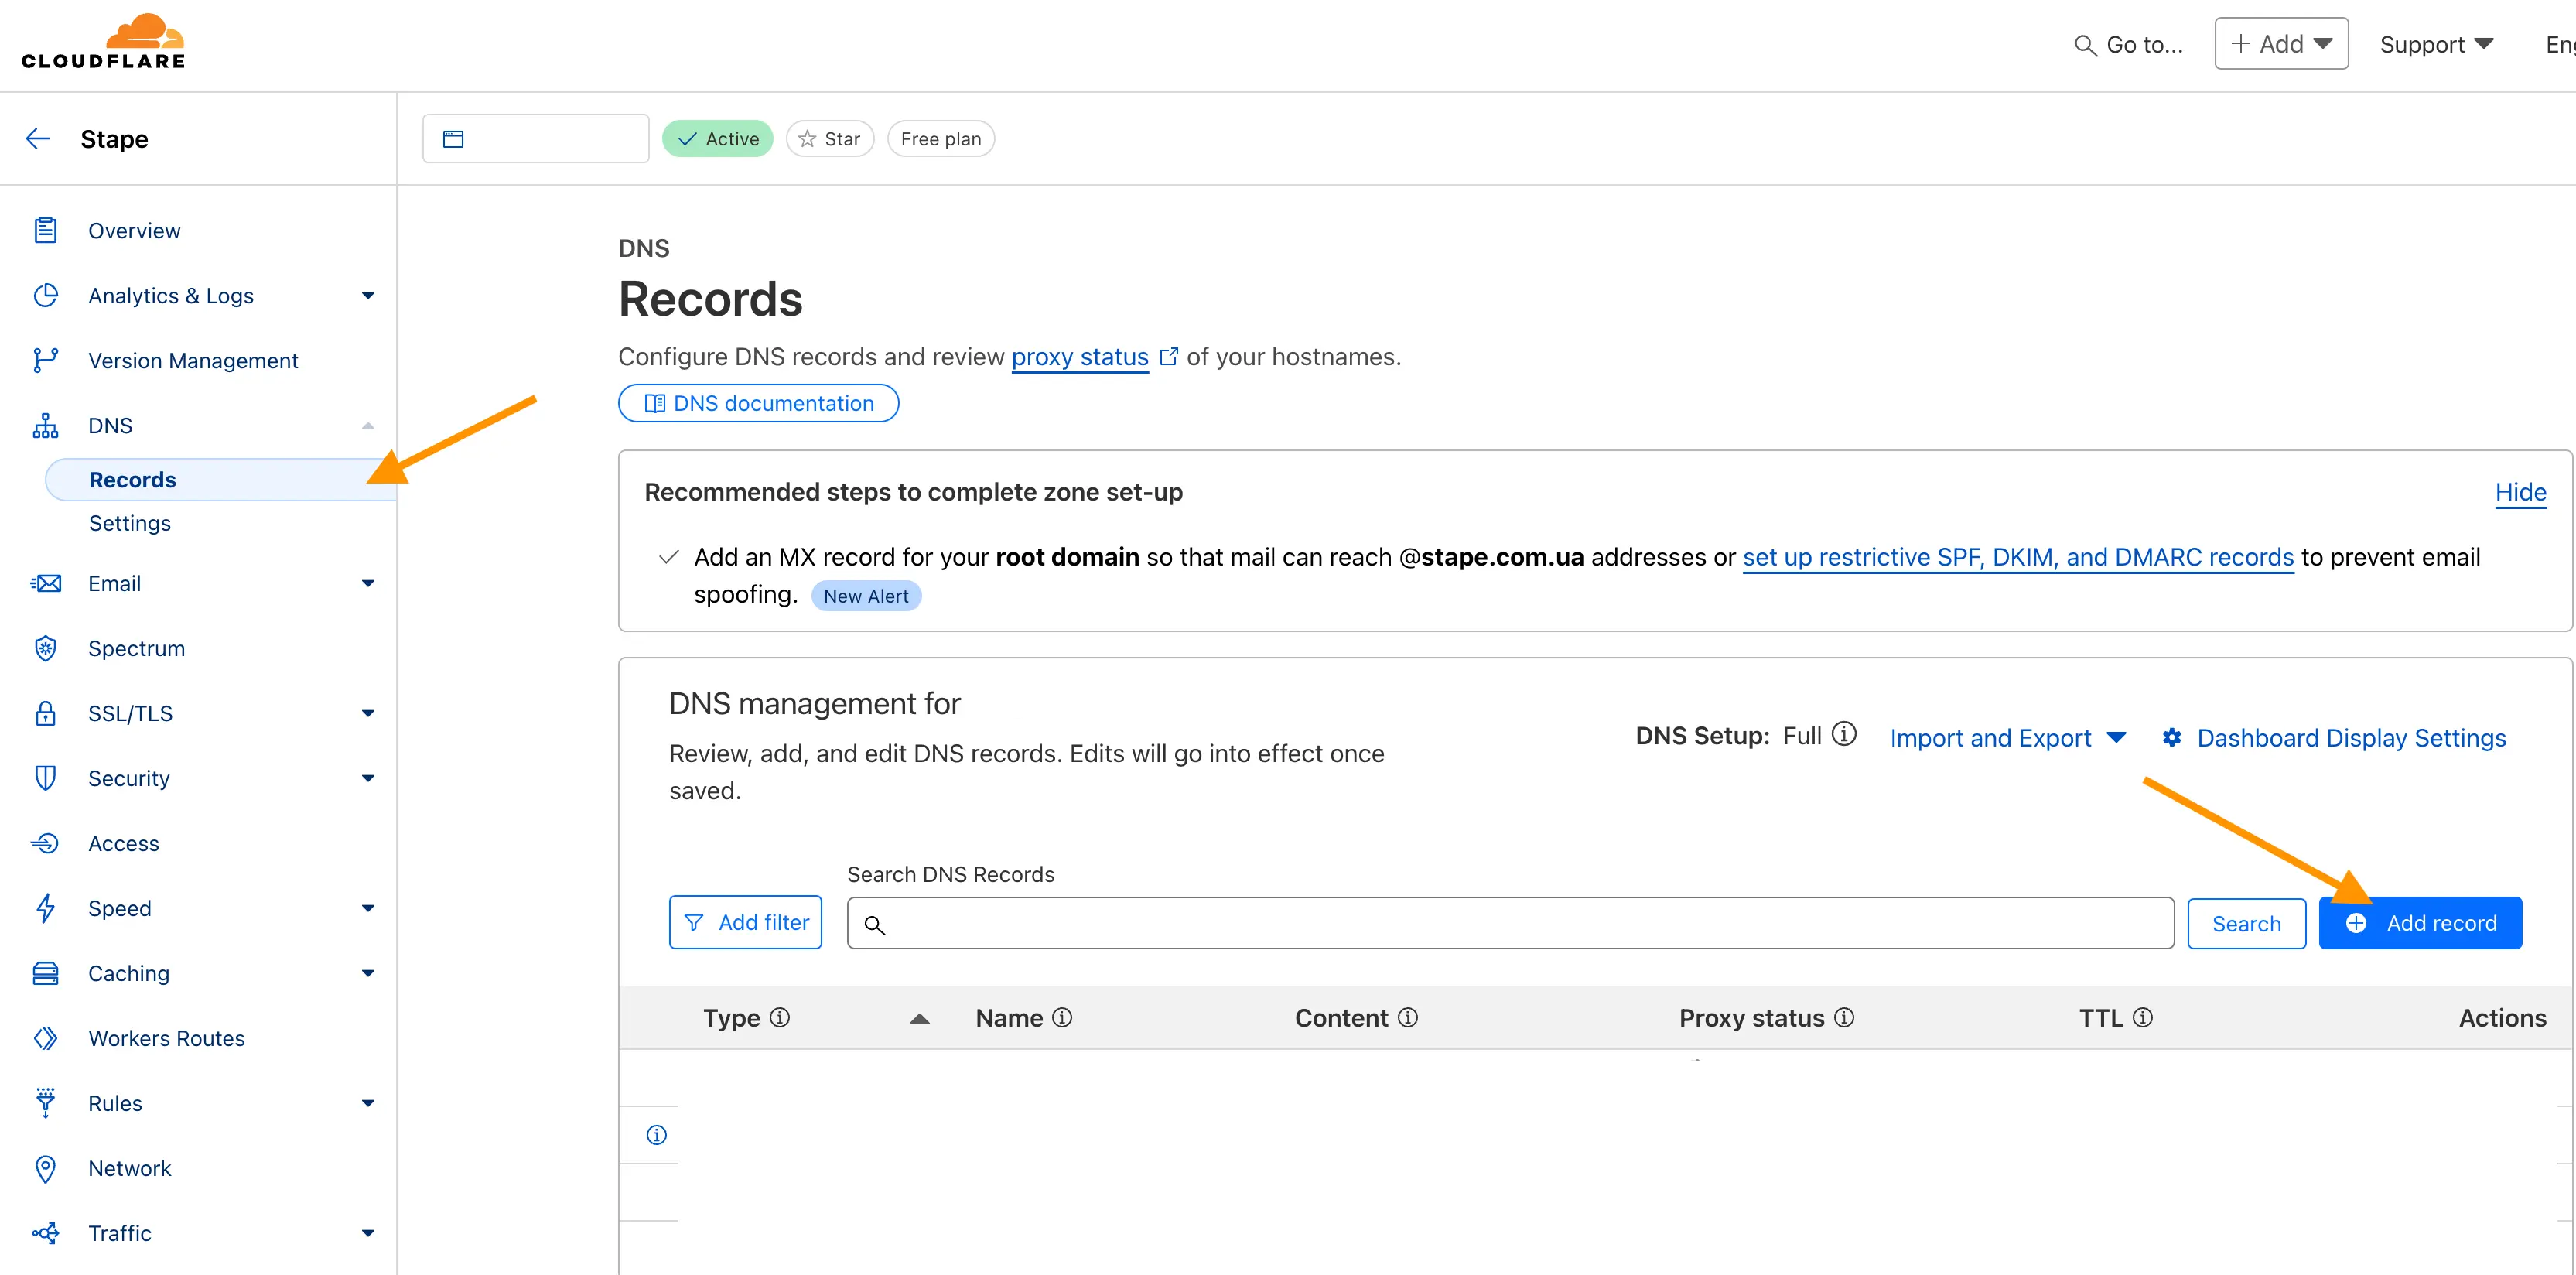Expand the Rules menu arrow
Image resolution: width=2576 pixels, height=1275 pixels.
point(368,1103)
